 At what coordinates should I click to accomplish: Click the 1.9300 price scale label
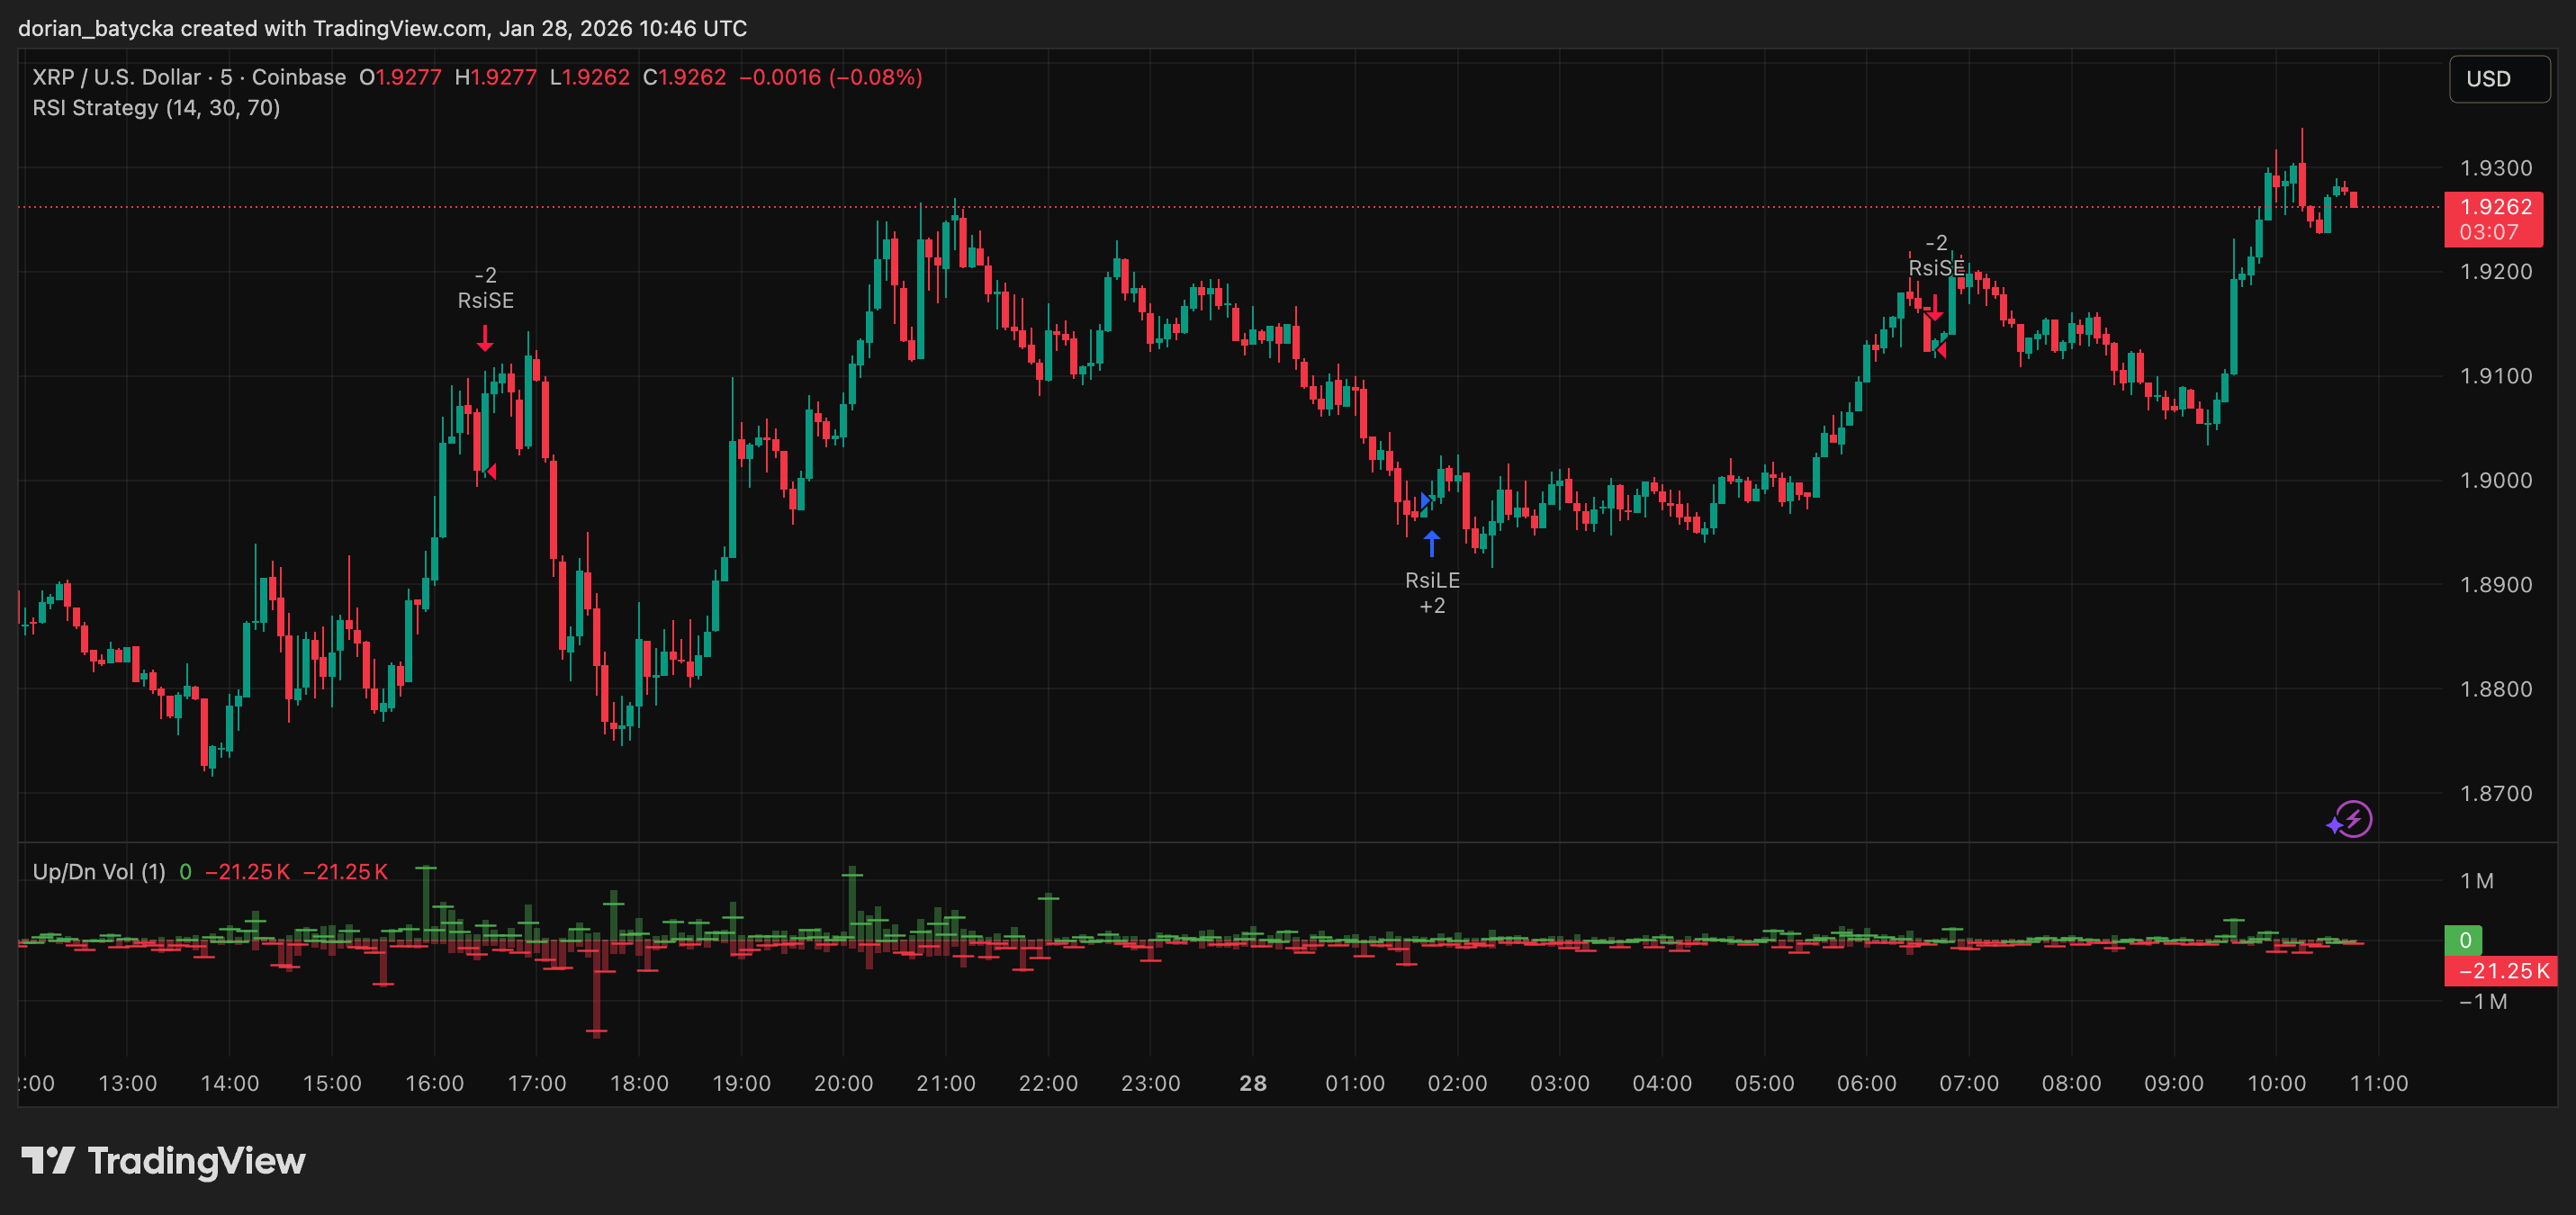click(x=2495, y=168)
